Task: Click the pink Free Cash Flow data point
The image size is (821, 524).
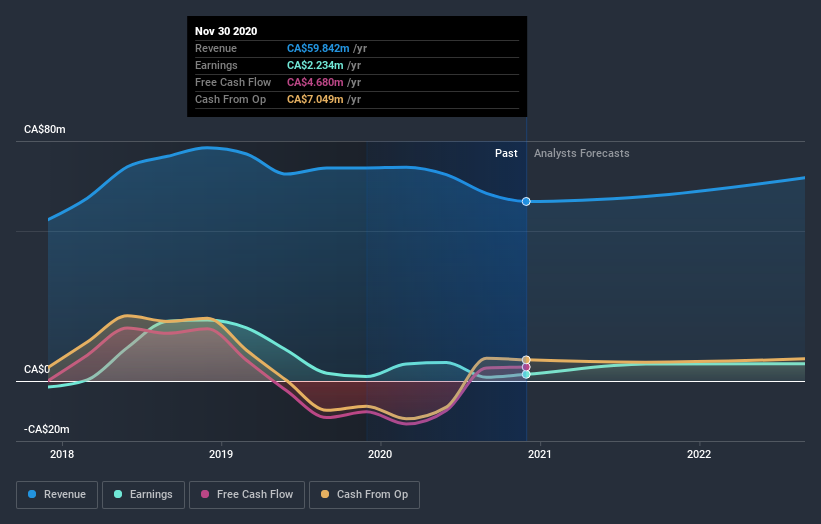Action: [x=526, y=367]
